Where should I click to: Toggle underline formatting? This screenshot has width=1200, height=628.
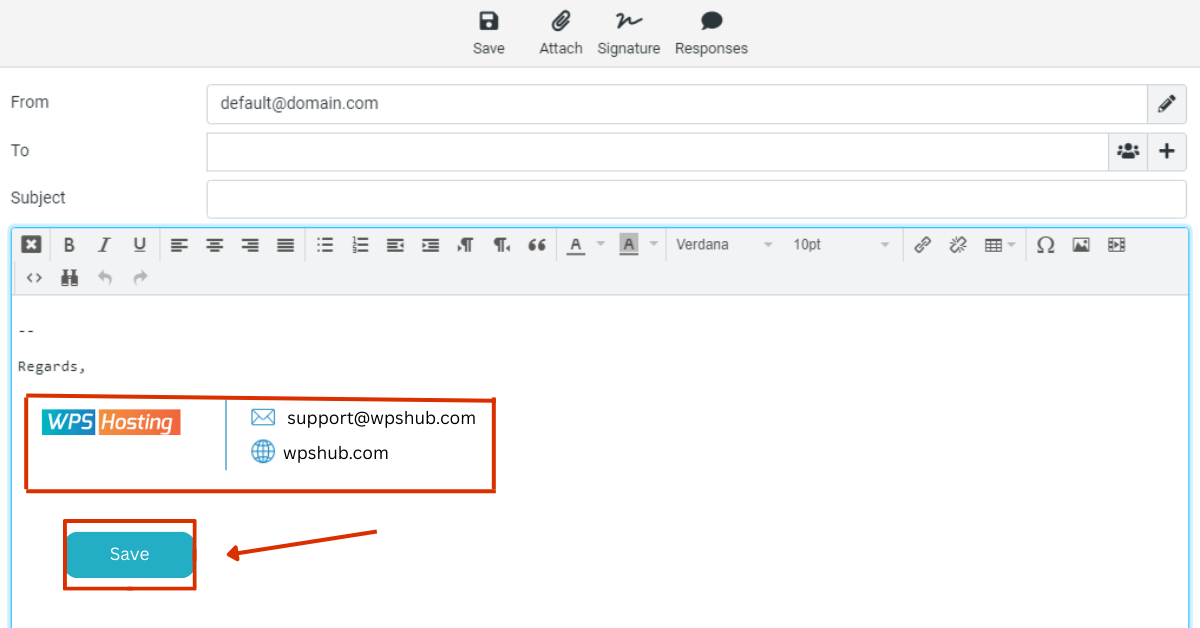139,245
